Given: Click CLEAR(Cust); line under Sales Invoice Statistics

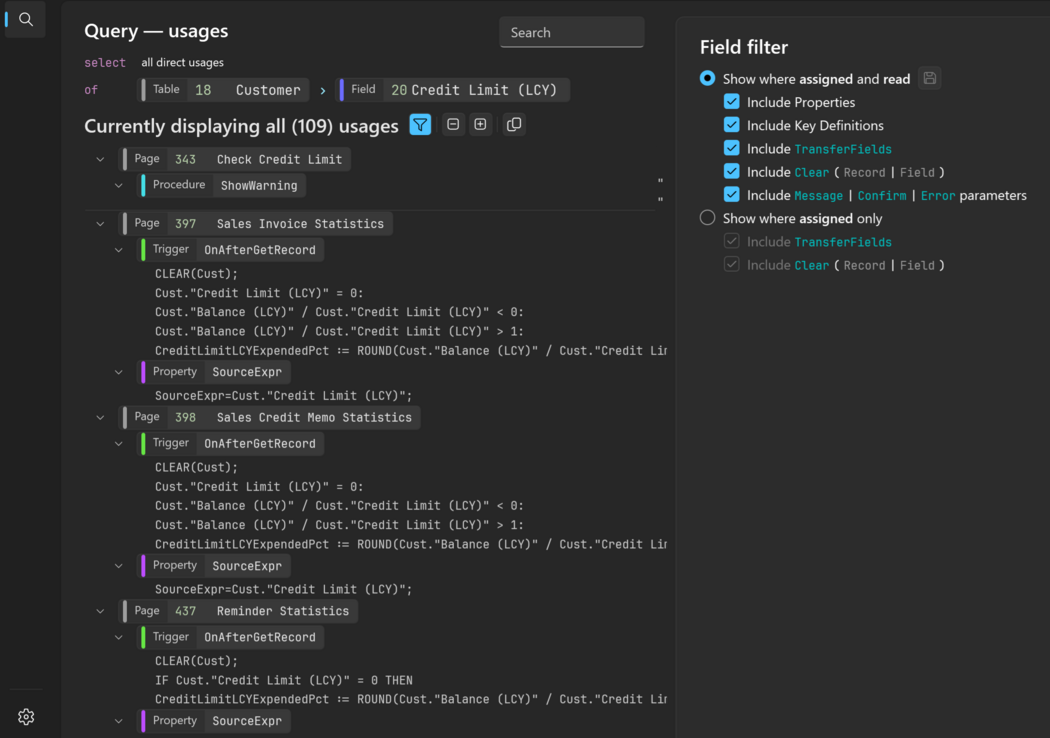Looking at the screenshot, I should (x=196, y=274).
